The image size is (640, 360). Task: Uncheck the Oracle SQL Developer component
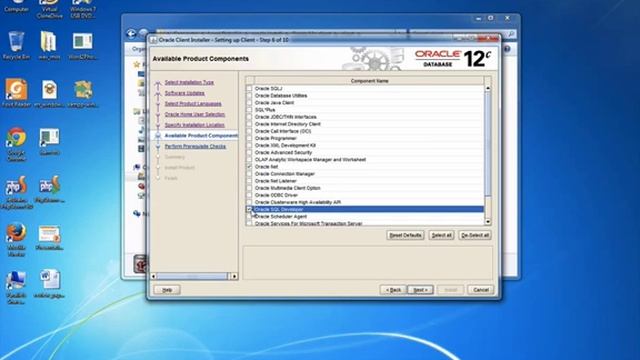click(x=249, y=209)
